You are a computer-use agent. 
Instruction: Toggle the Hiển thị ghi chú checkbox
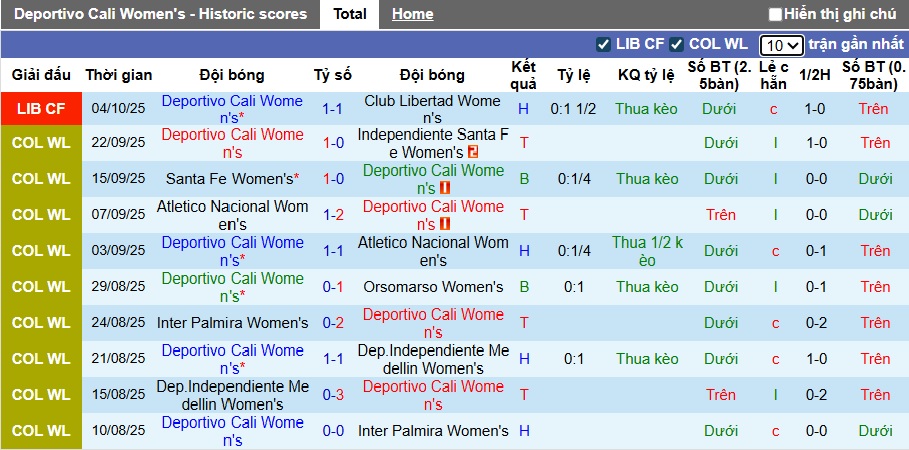coord(775,14)
